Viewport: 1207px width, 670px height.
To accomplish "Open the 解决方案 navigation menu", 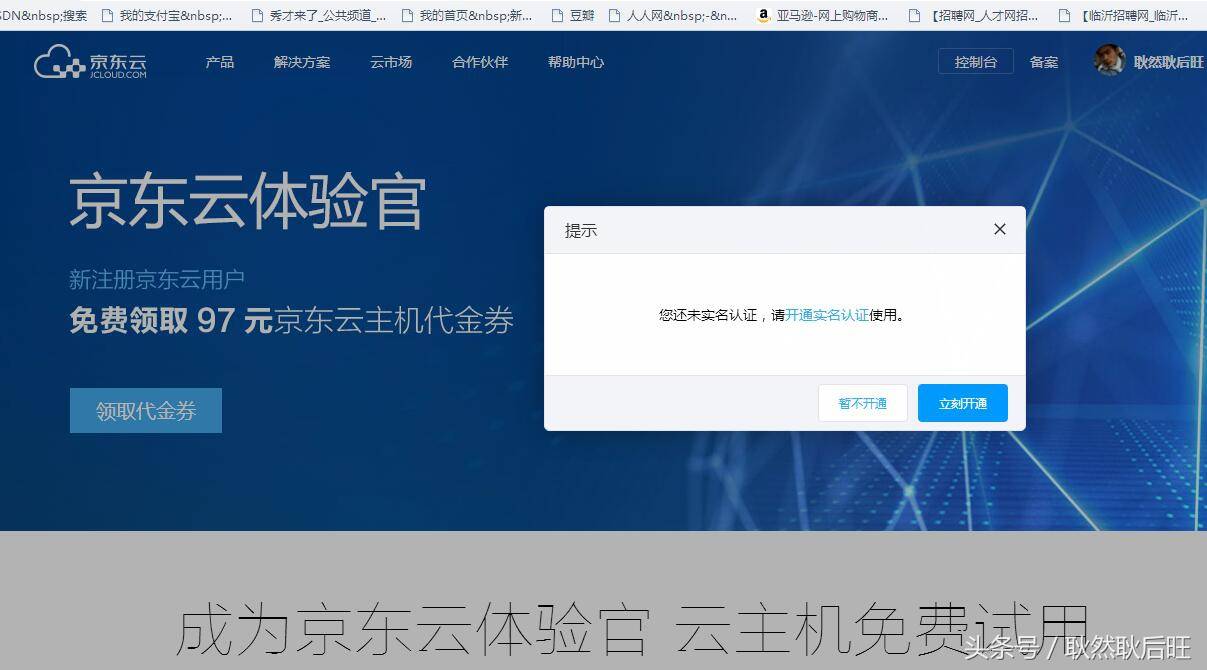I will click(301, 62).
